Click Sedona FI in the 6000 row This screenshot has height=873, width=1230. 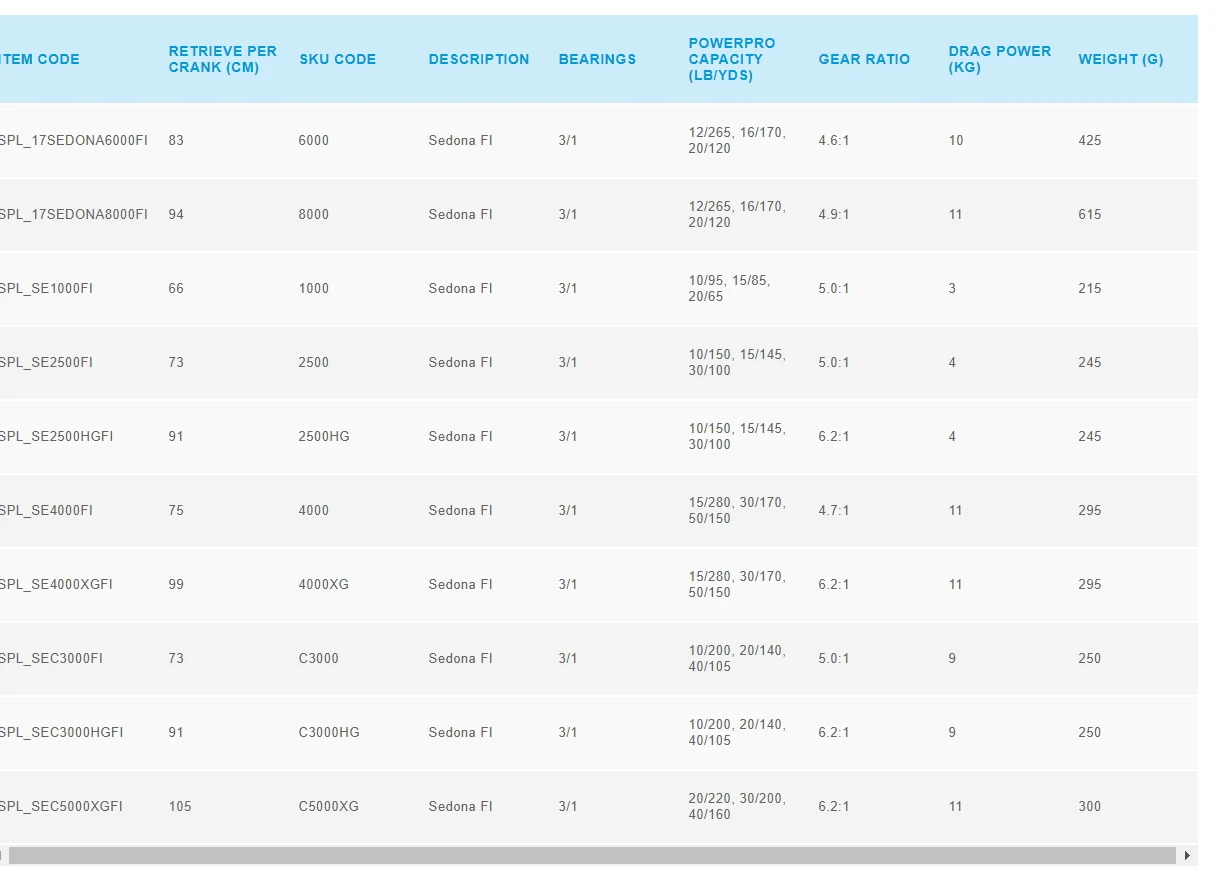click(x=461, y=140)
